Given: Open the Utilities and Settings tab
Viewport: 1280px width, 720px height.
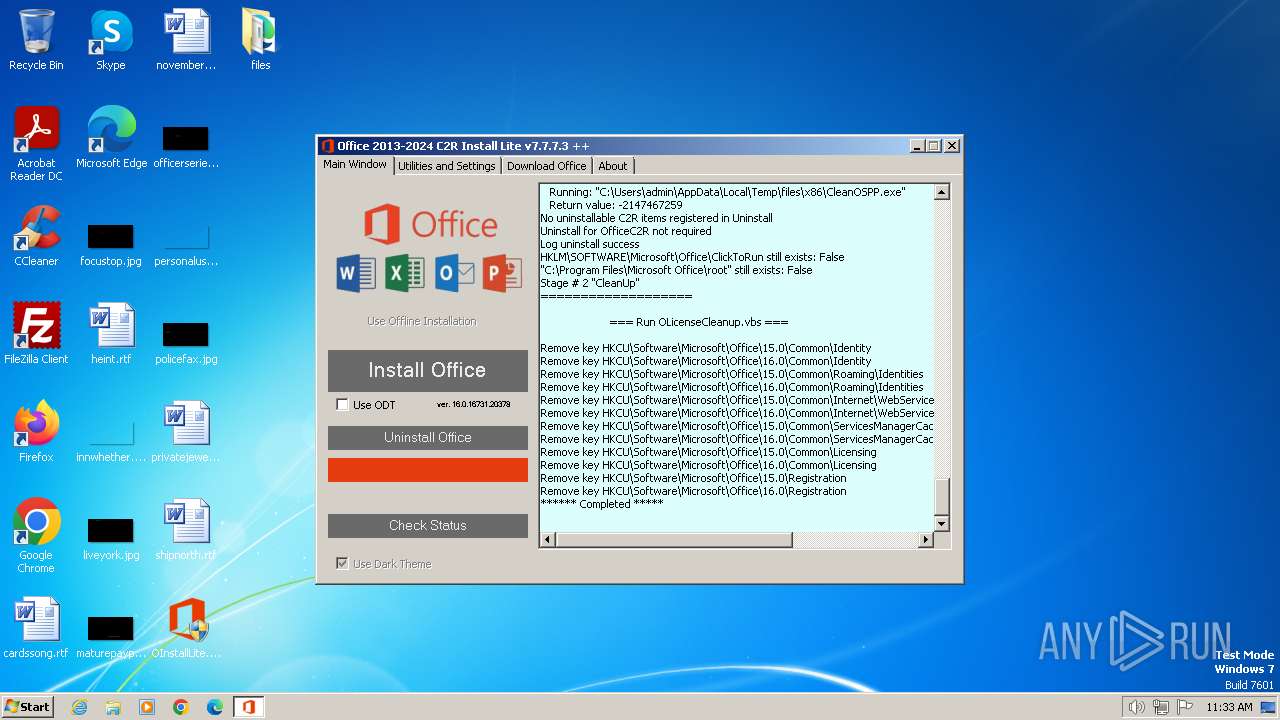Looking at the screenshot, I should pos(447,166).
